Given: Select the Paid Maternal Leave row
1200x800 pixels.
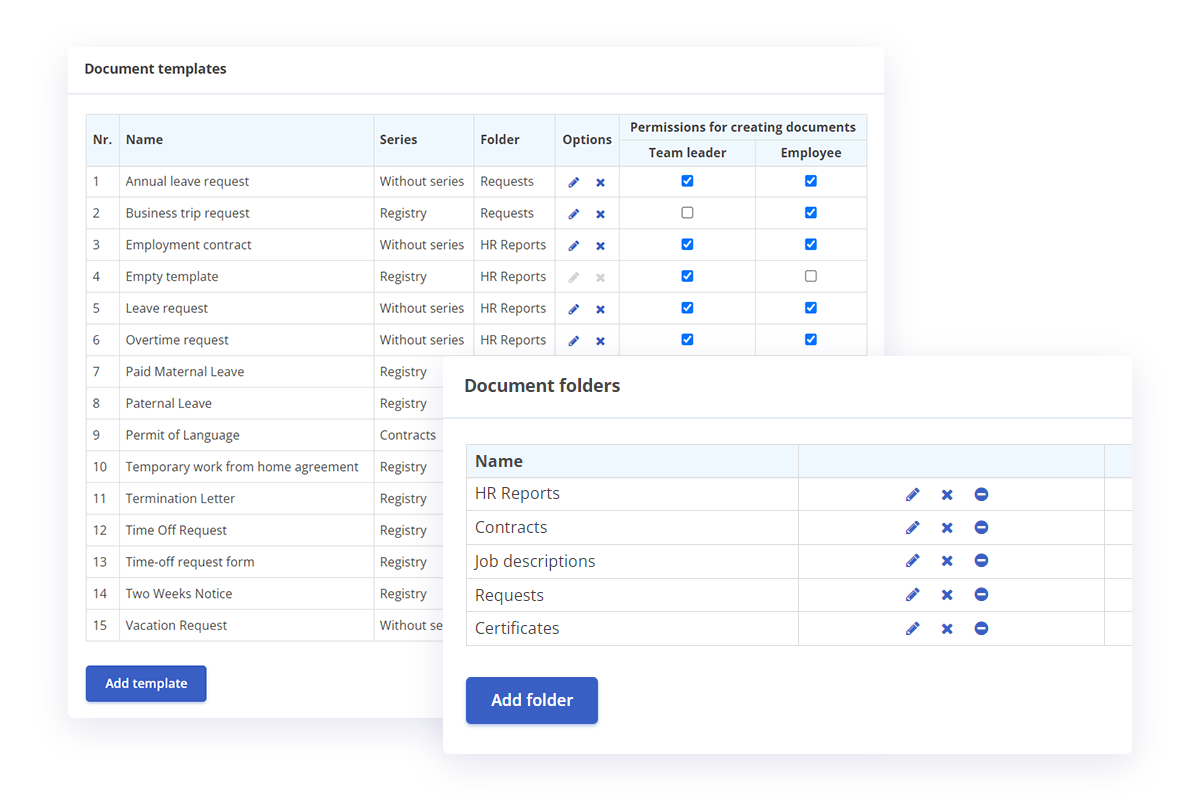Looking at the screenshot, I should (265, 372).
